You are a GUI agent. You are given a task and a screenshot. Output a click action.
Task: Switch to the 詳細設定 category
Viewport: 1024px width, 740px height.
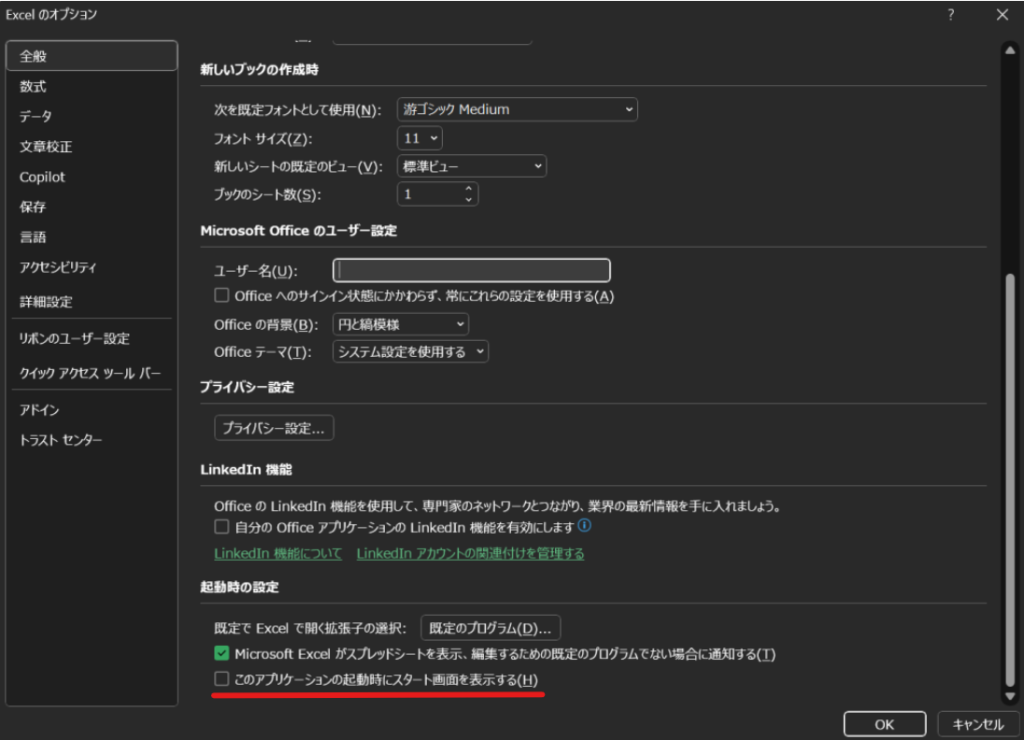coord(46,302)
